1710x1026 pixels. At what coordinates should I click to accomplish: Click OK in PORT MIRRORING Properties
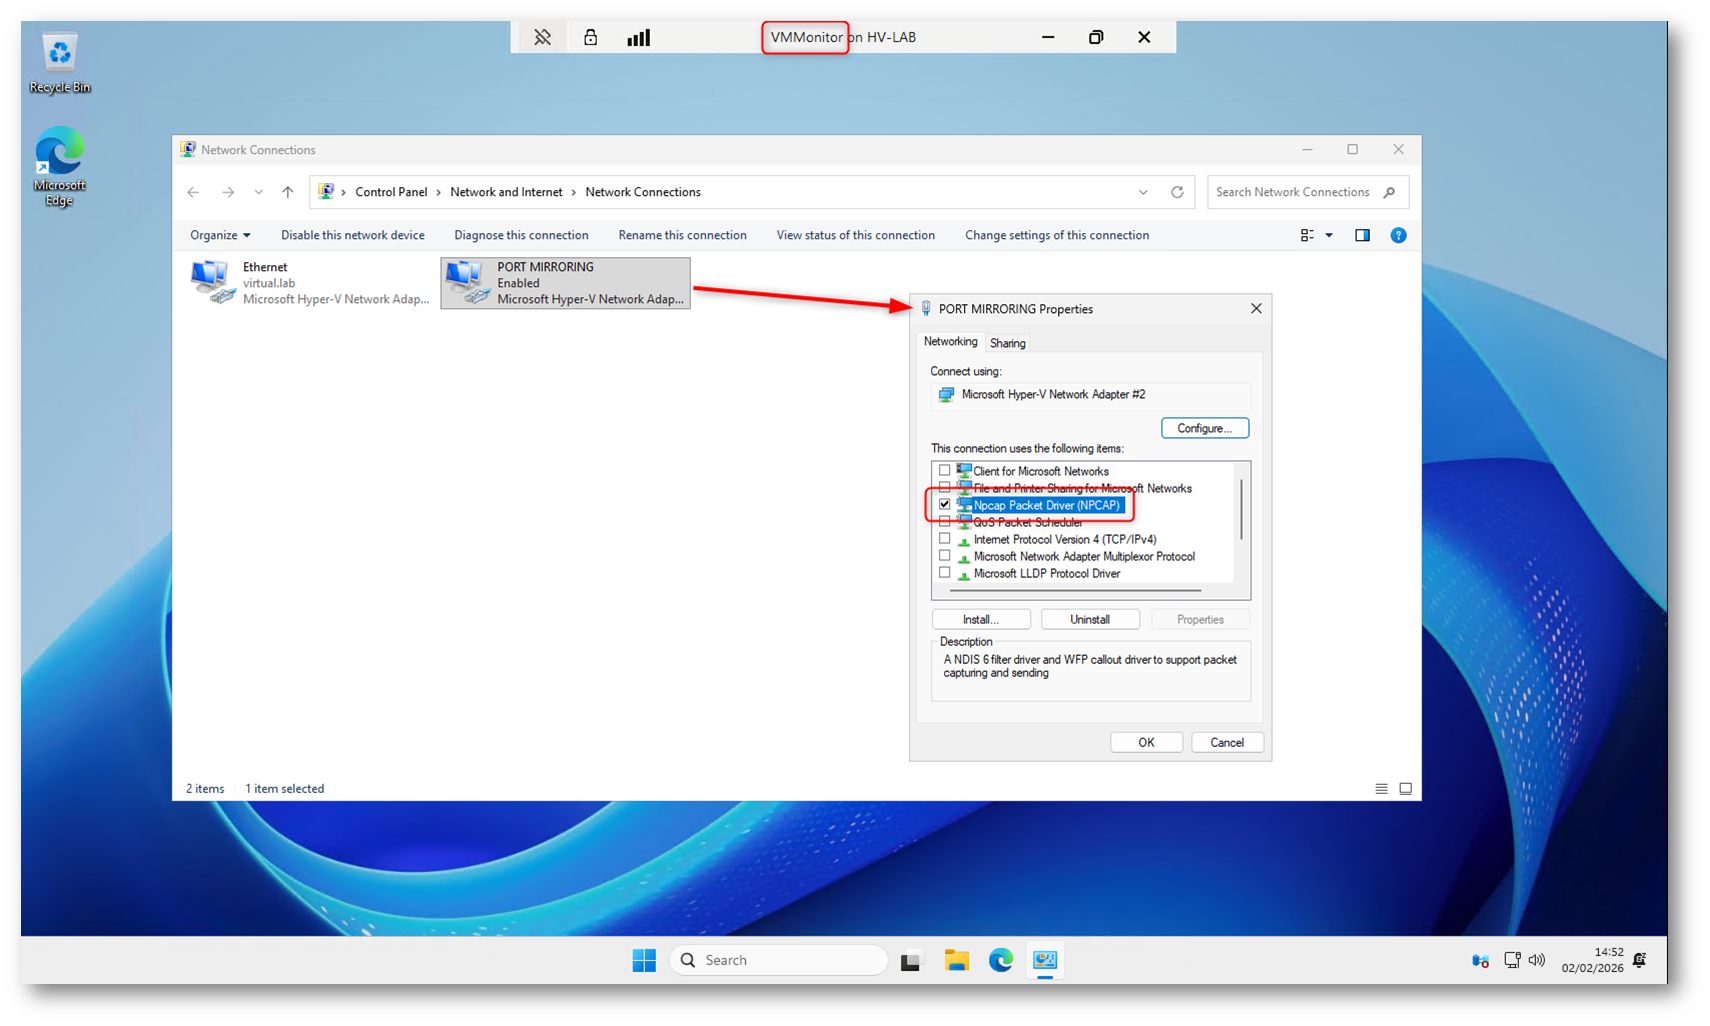point(1146,742)
